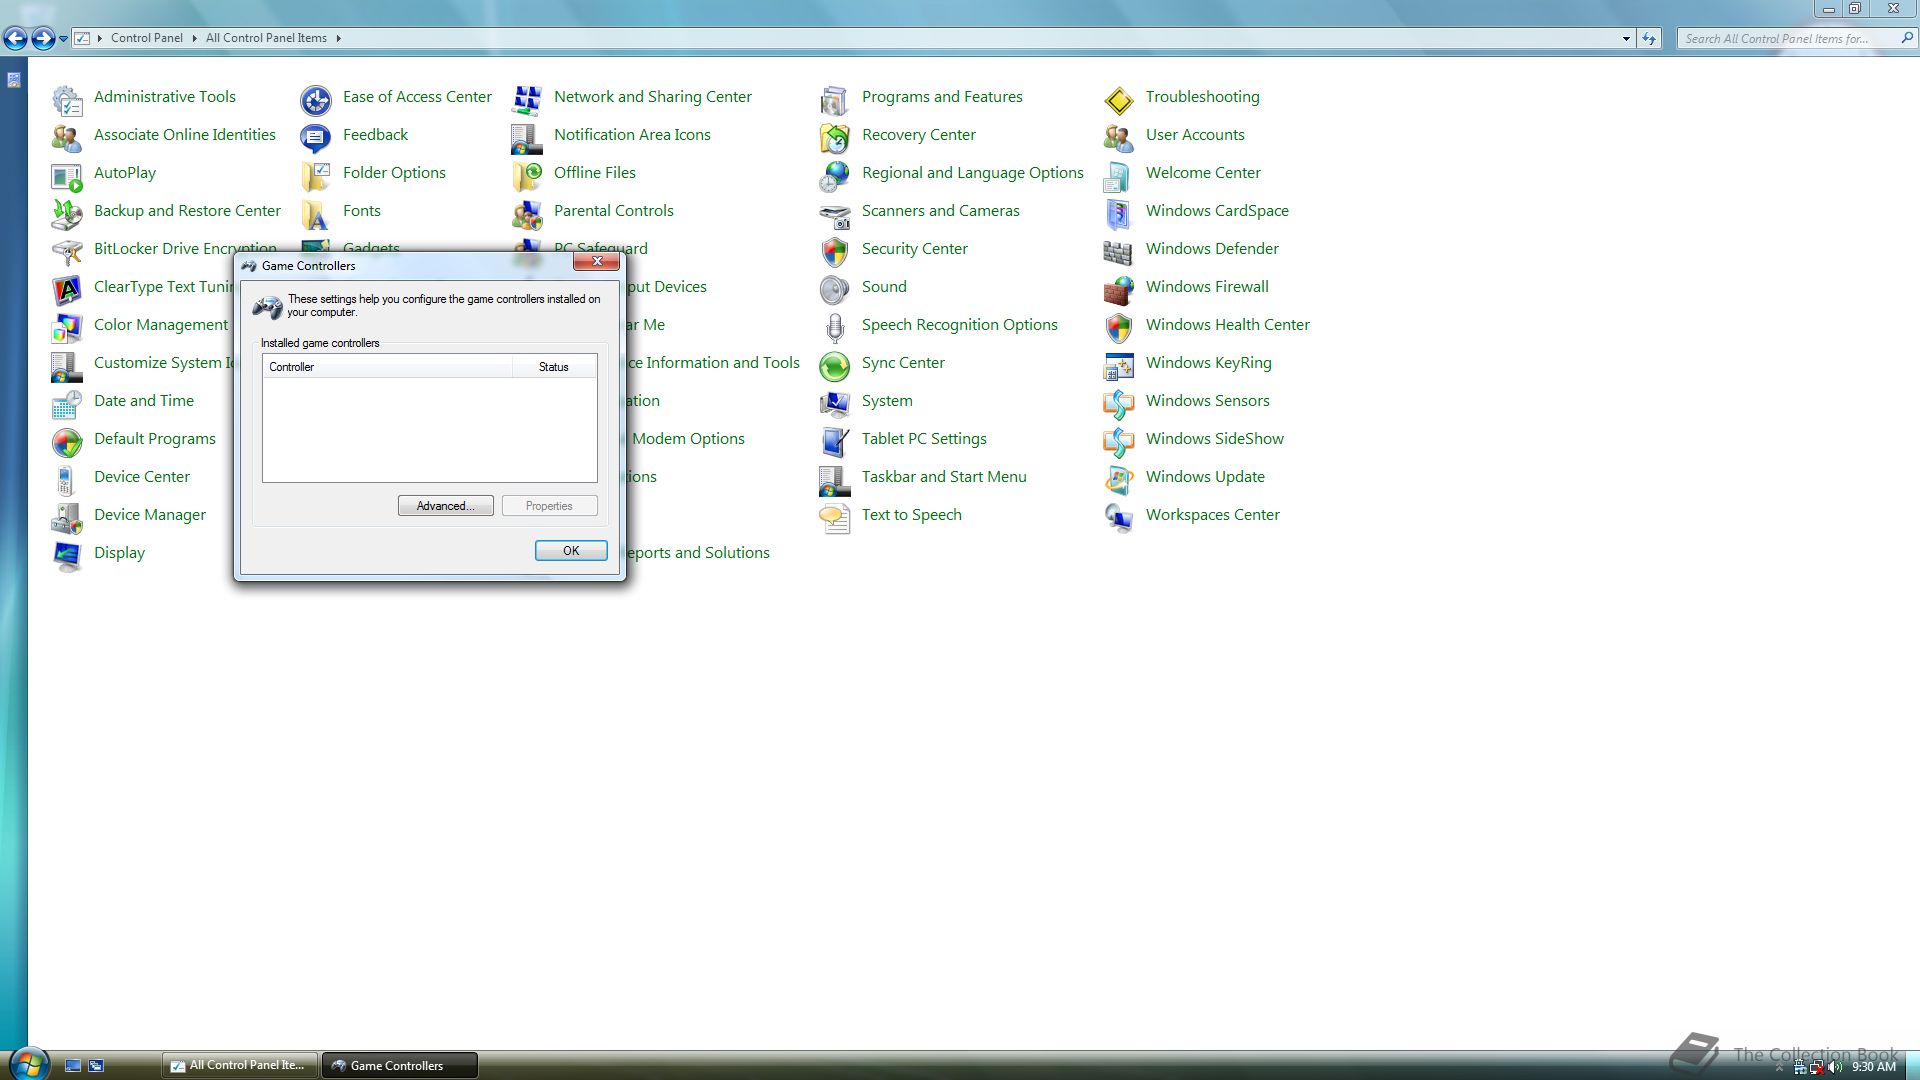Click the Notification Area Icons icon
Screen dimensions: 1920x1080
pos(527,138)
